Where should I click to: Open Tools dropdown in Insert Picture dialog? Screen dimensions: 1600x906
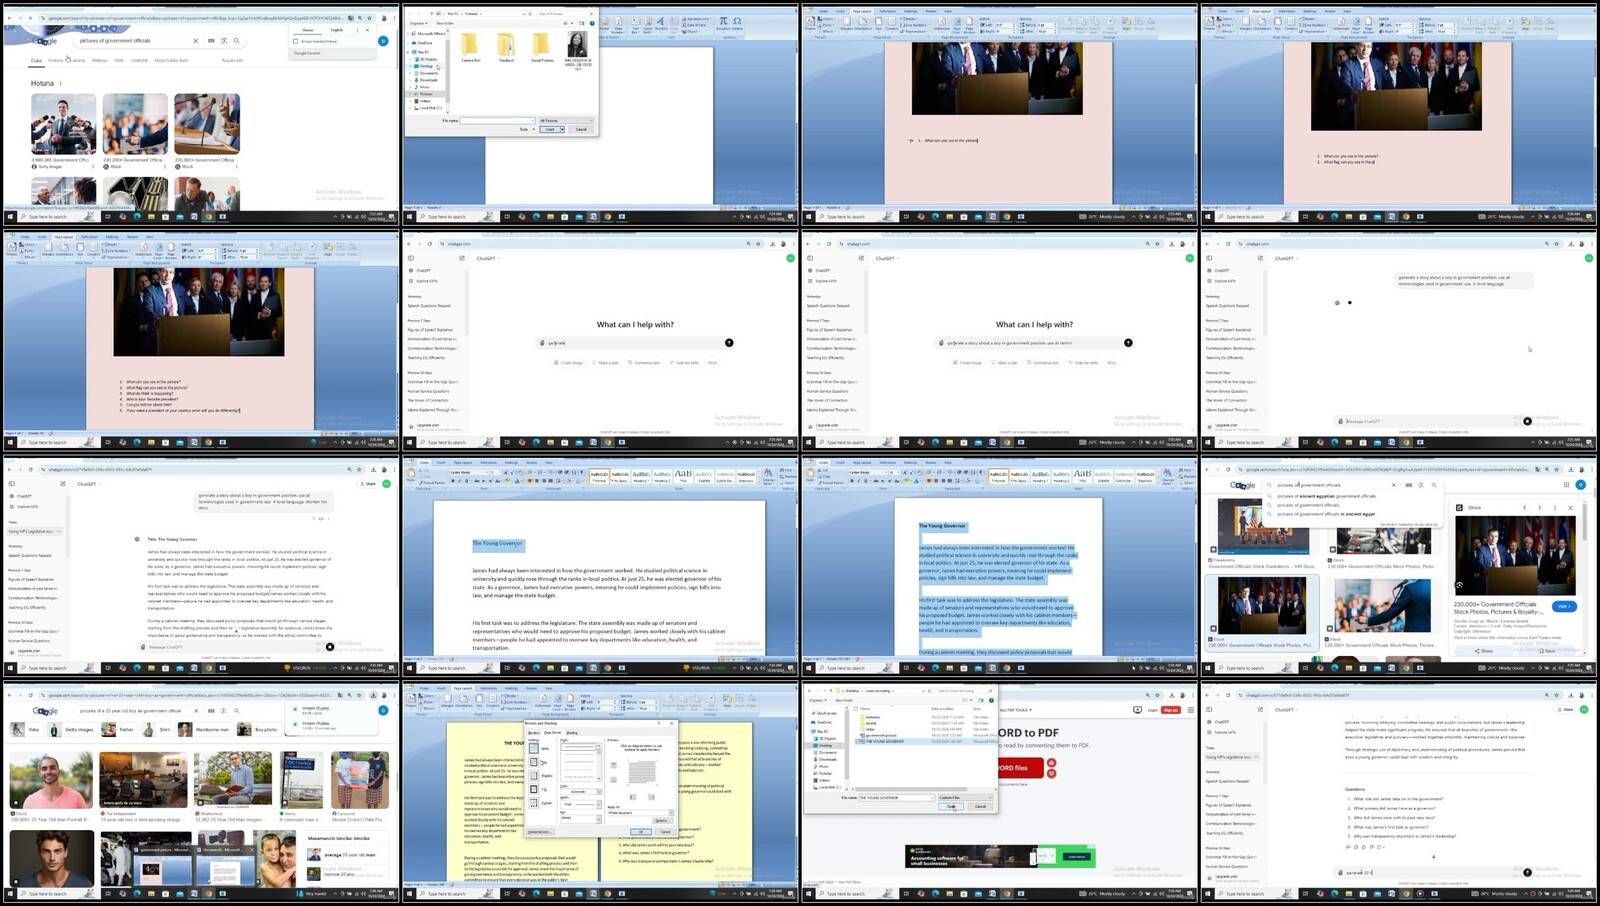527,129
